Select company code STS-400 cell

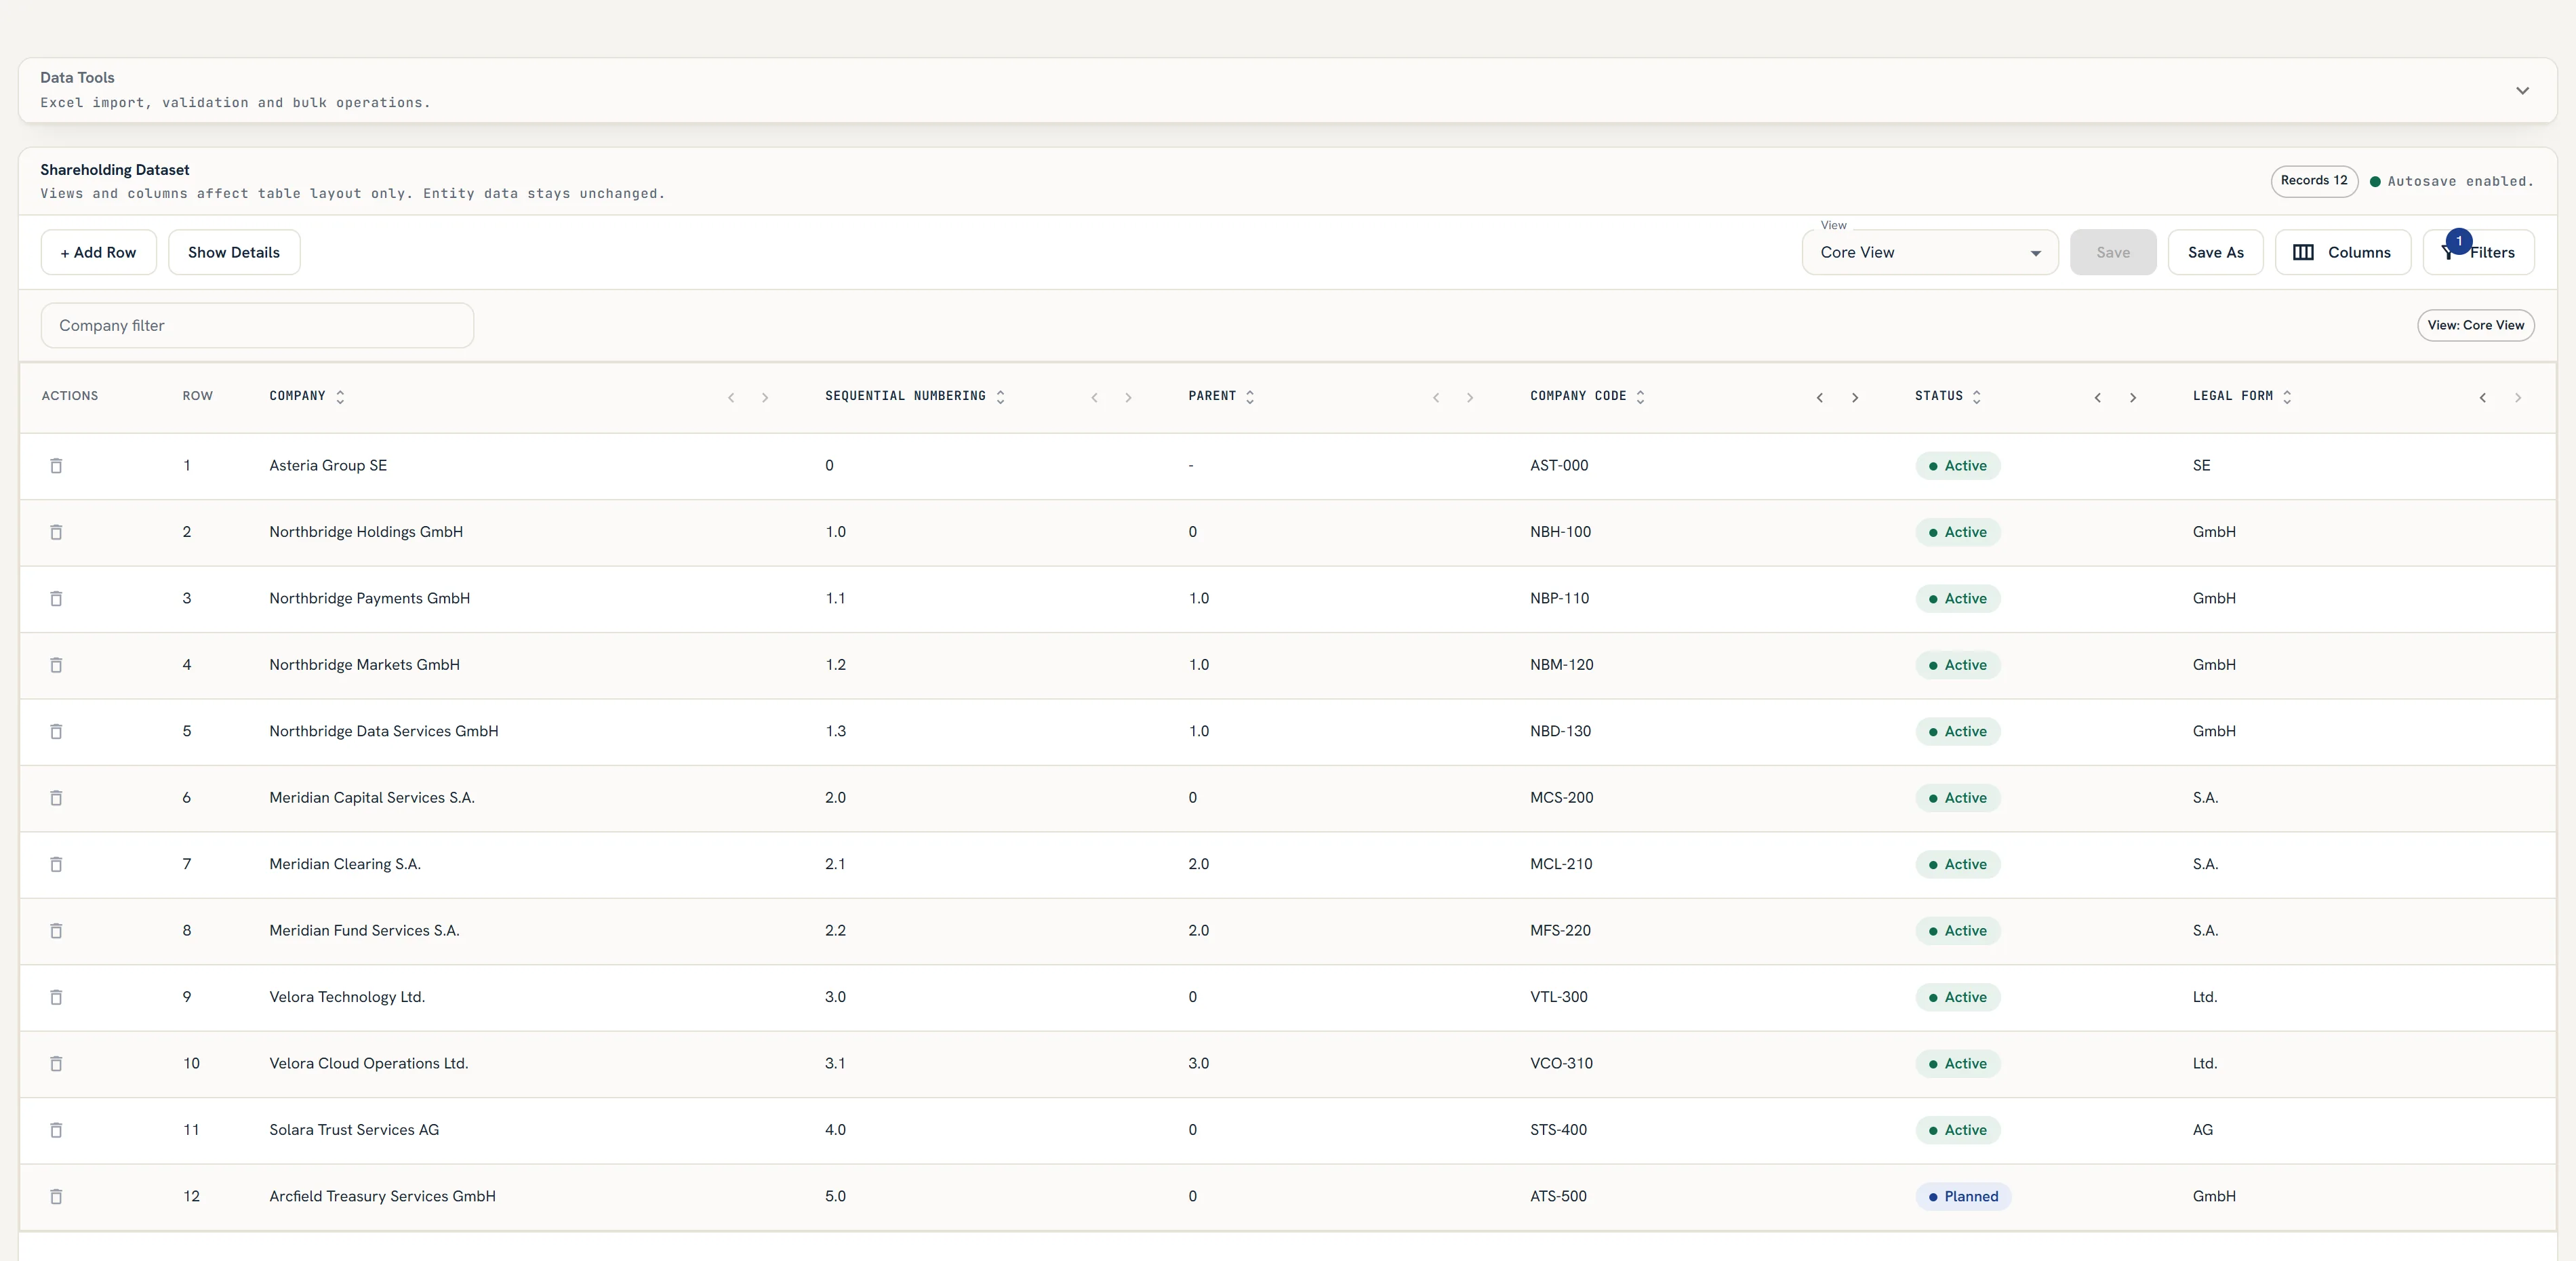pyautogui.click(x=1558, y=1130)
